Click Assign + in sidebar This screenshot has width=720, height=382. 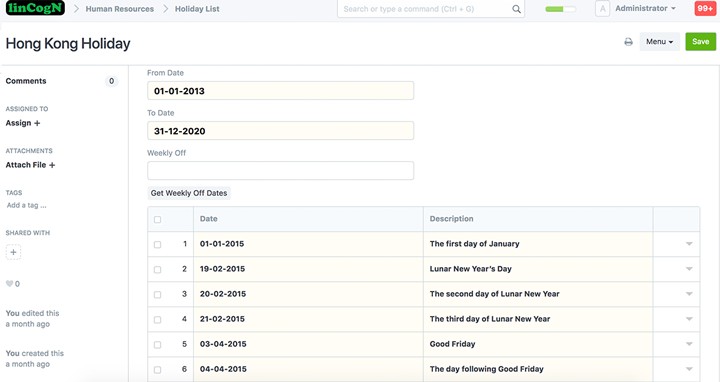23,123
